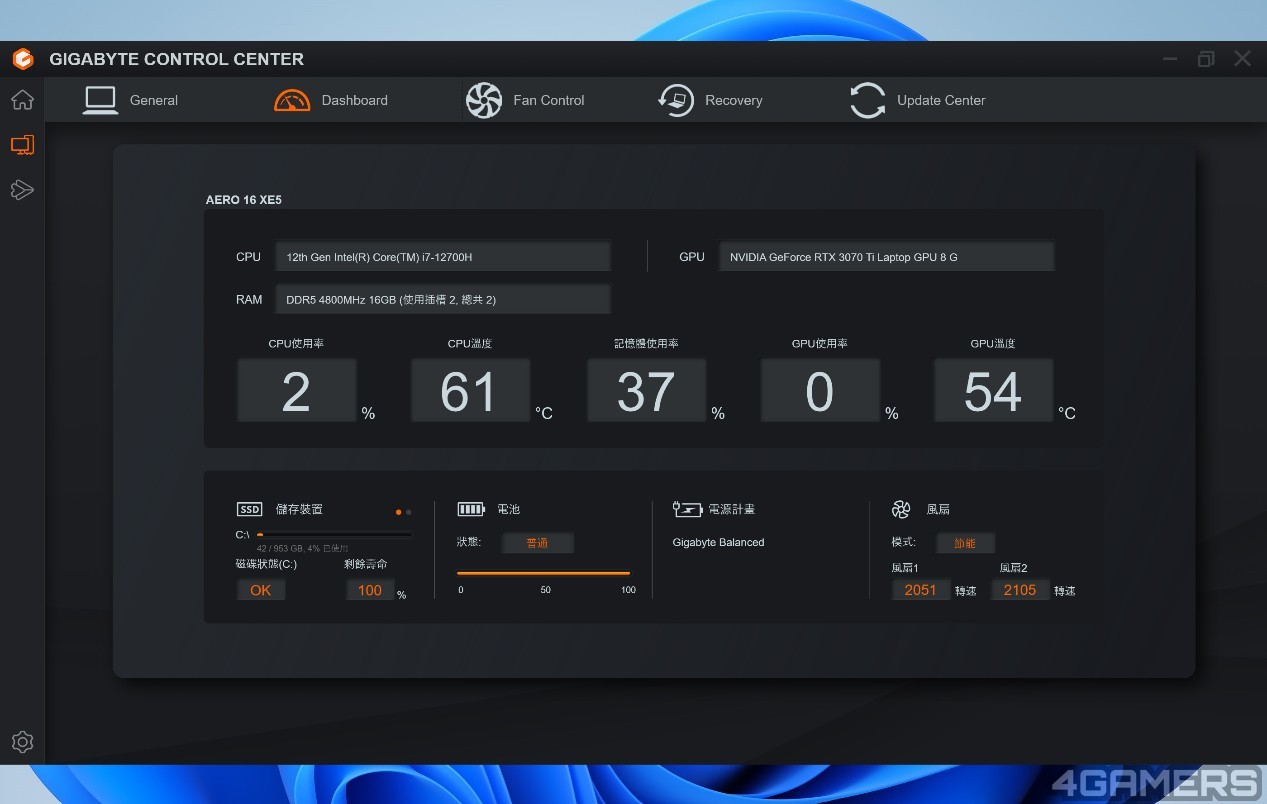This screenshot has height=804, width=1267.
Task: Open the Fan Control tab
Action: pyautogui.click(x=525, y=100)
